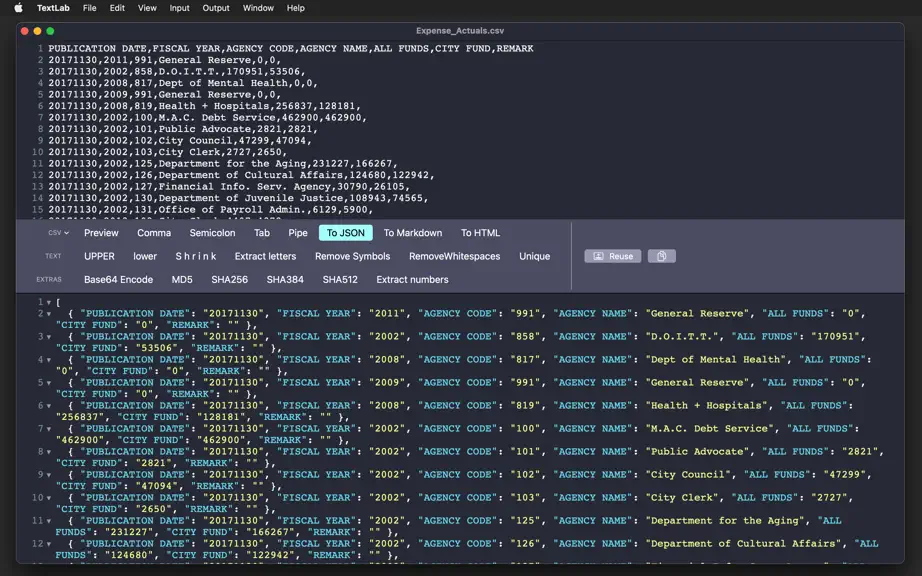Open the Help menu
922x576 pixels.
(x=296, y=8)
